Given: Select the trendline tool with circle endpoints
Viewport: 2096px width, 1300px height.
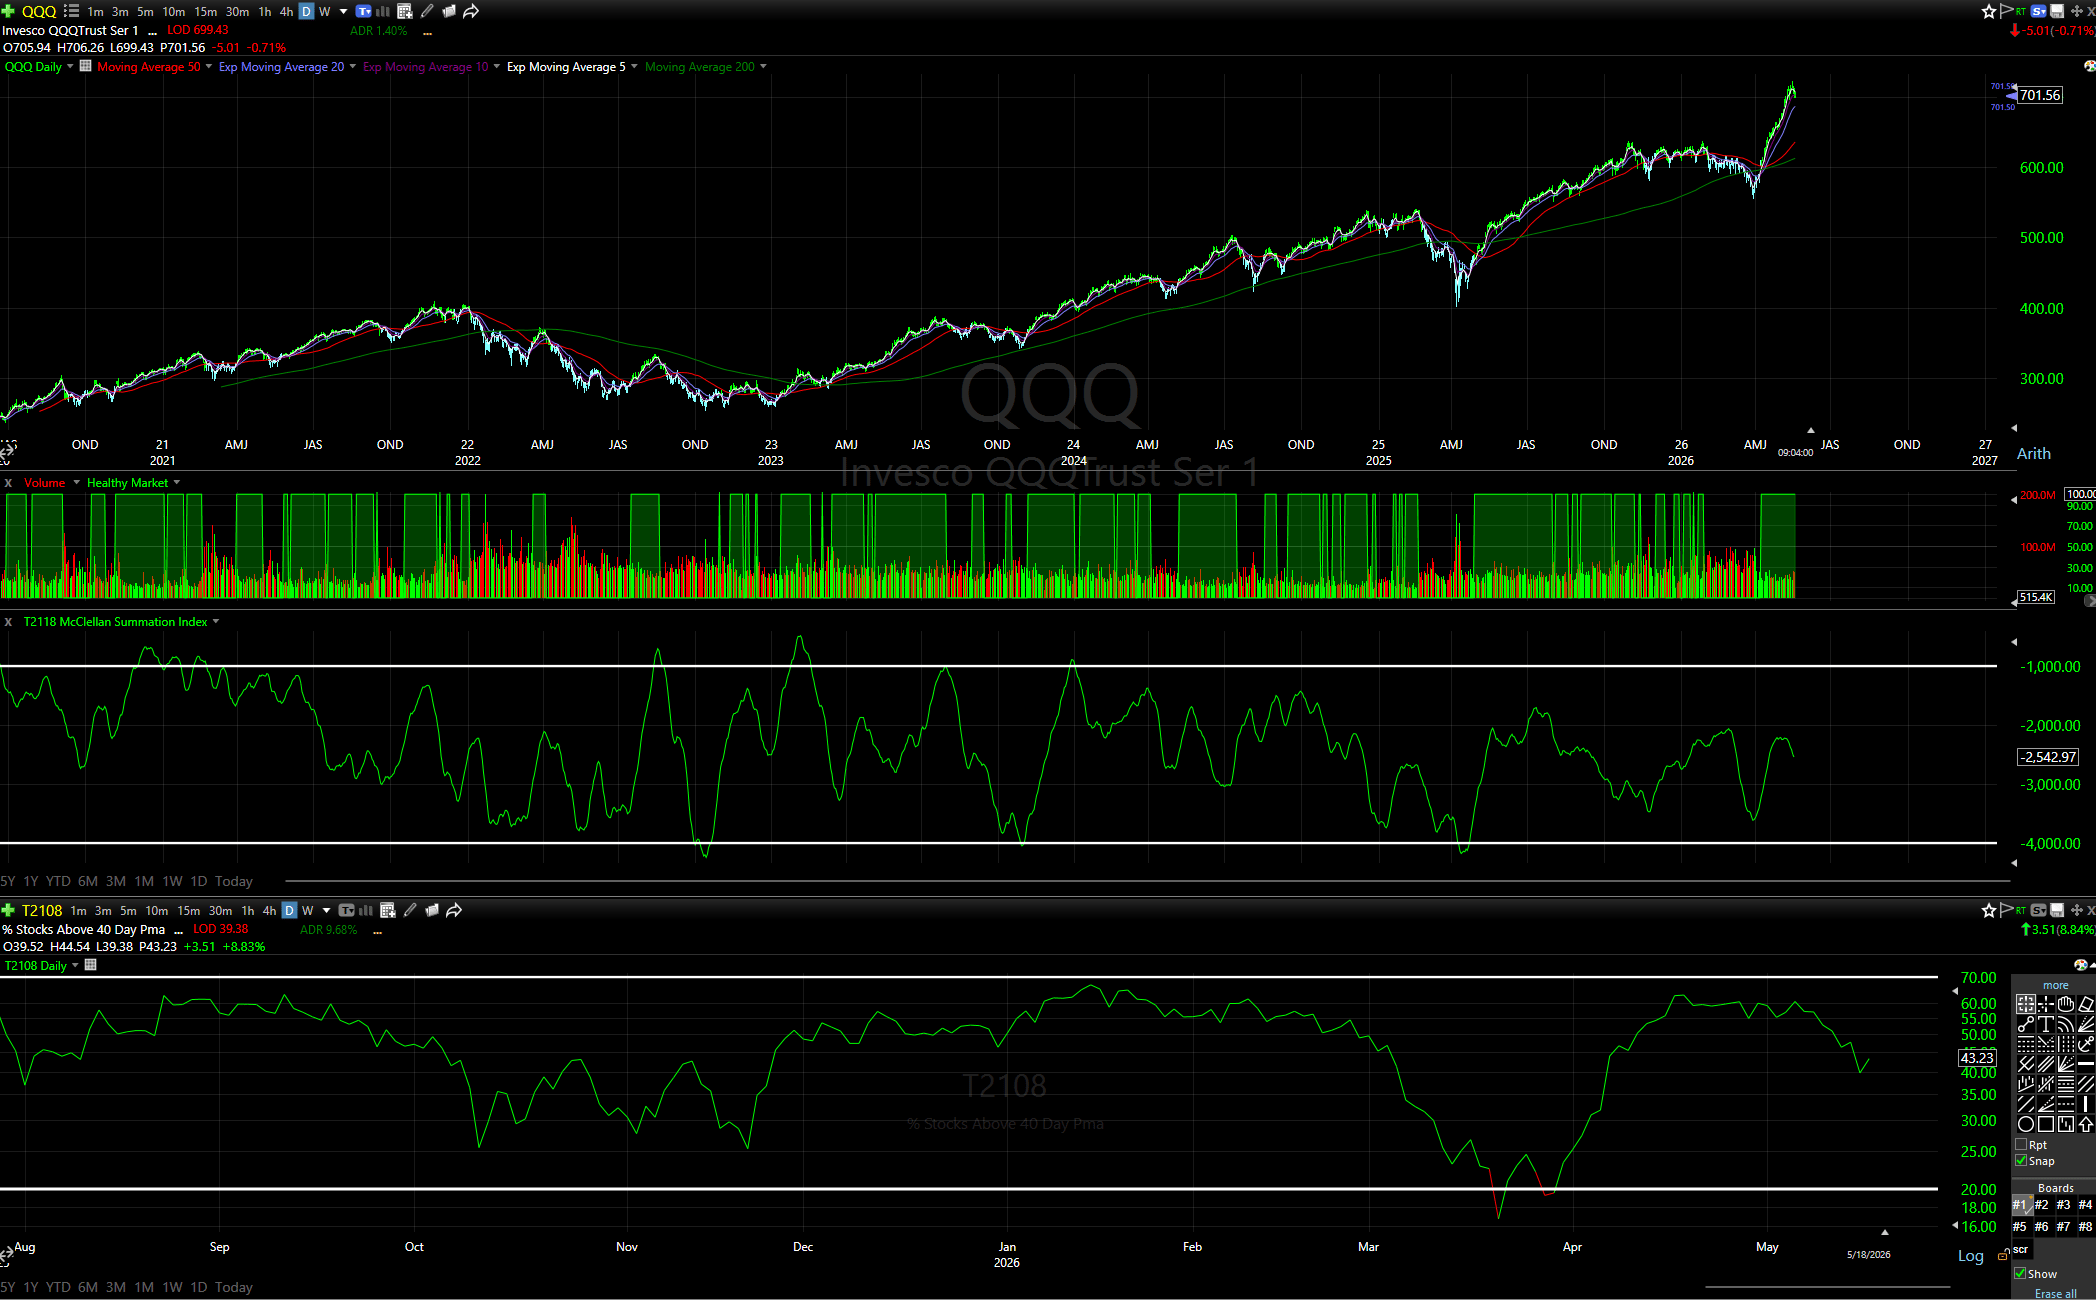Looking at the screenshot, I should tap(2025, 1024).
